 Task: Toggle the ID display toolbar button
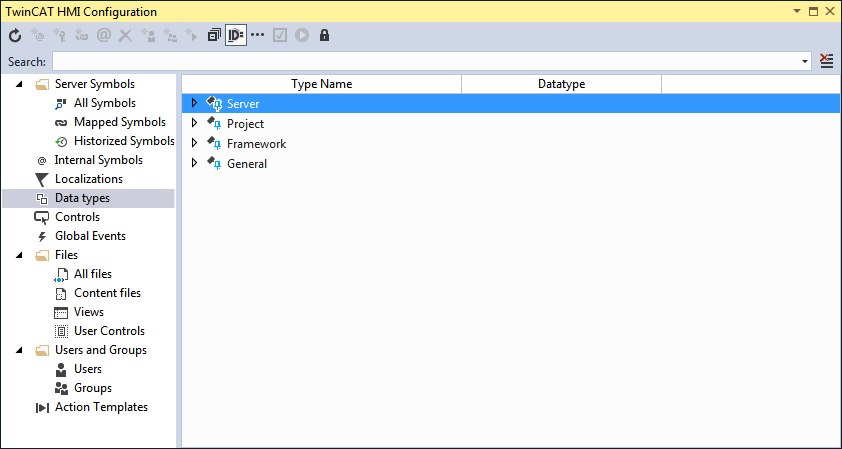(x=236, y=36)
